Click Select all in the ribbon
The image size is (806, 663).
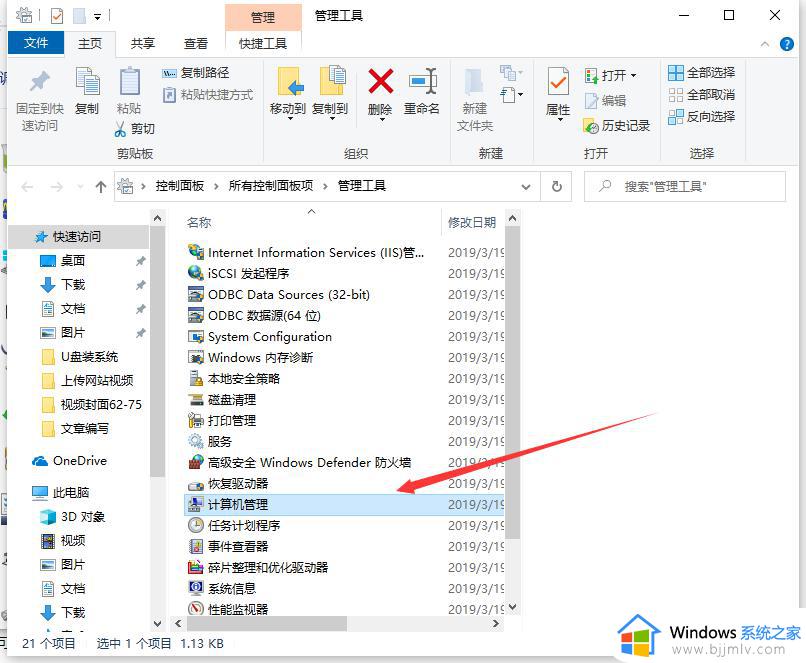(702, 72)
